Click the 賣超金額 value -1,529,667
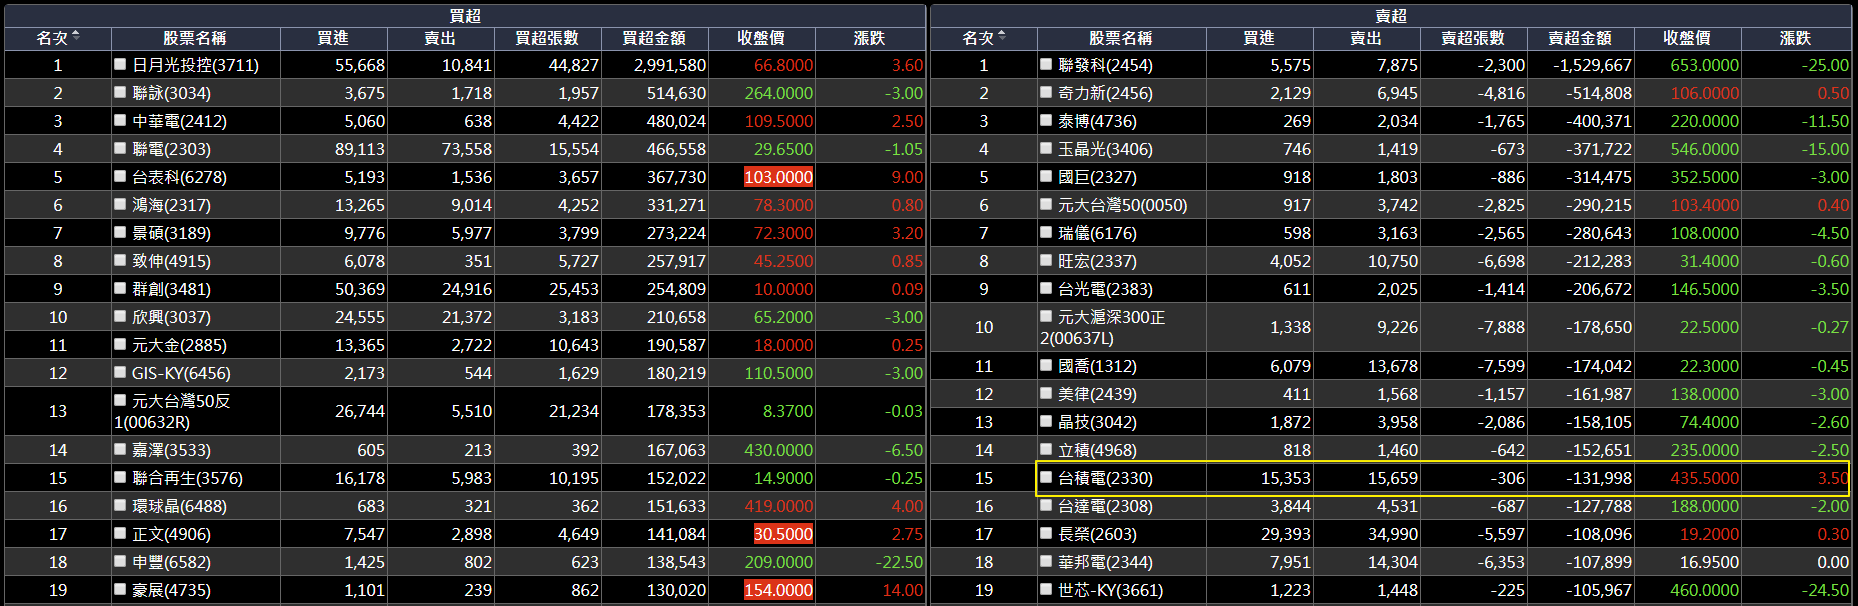1858x606 pixels. tap(1593, 65)
